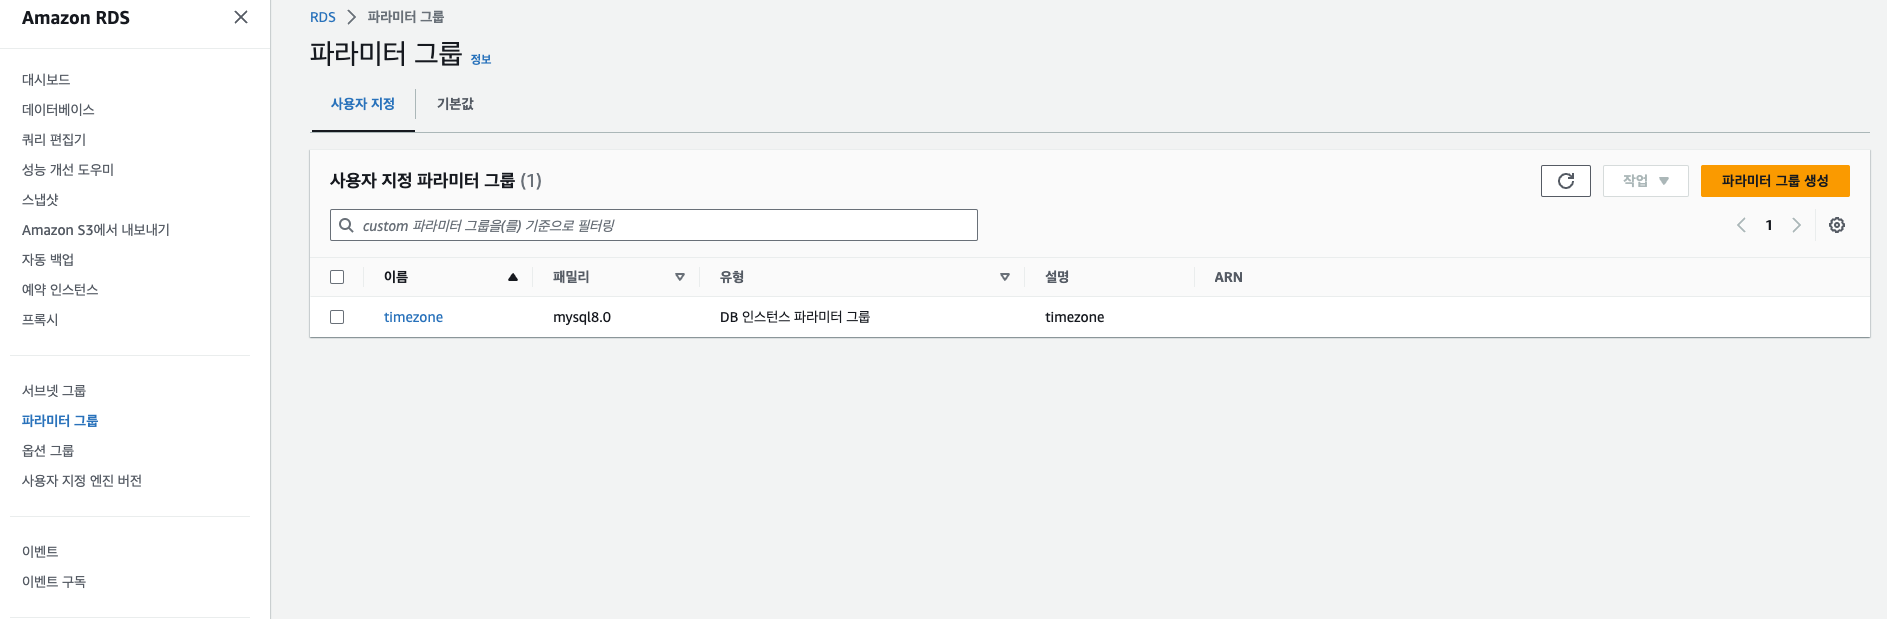Open table preferences gear icon
Viewport: 1887px width, 619px height.
(1837, 225)
